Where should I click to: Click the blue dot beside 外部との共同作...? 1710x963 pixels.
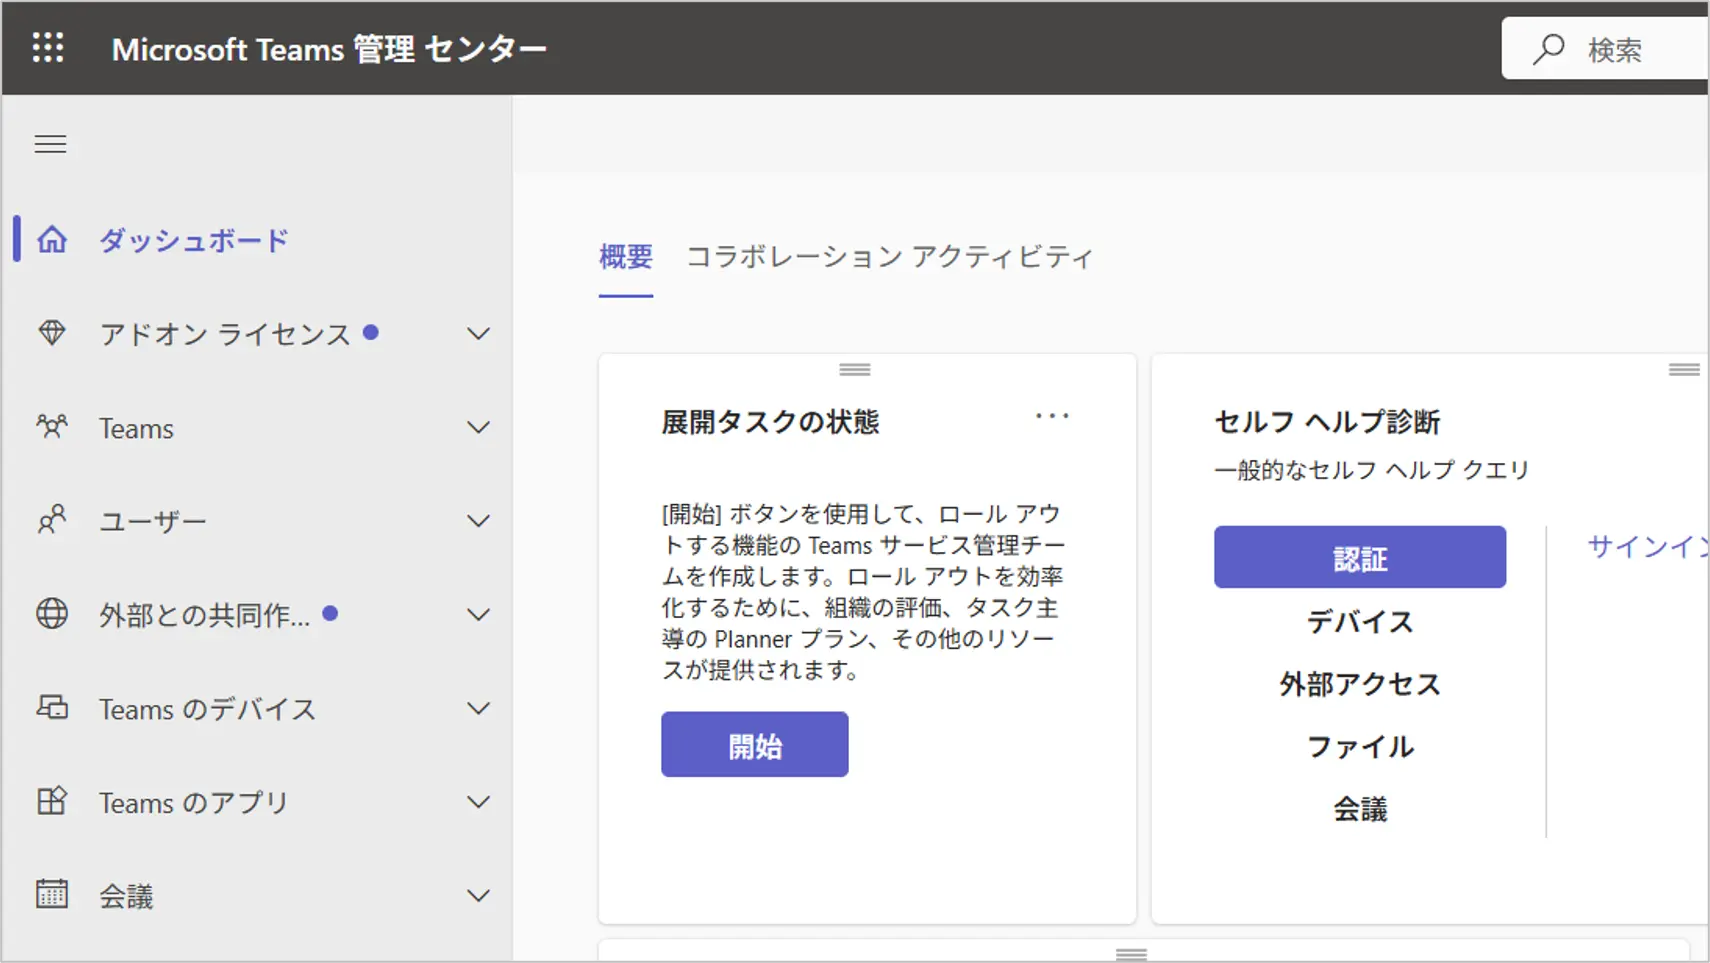coord(330,613)
